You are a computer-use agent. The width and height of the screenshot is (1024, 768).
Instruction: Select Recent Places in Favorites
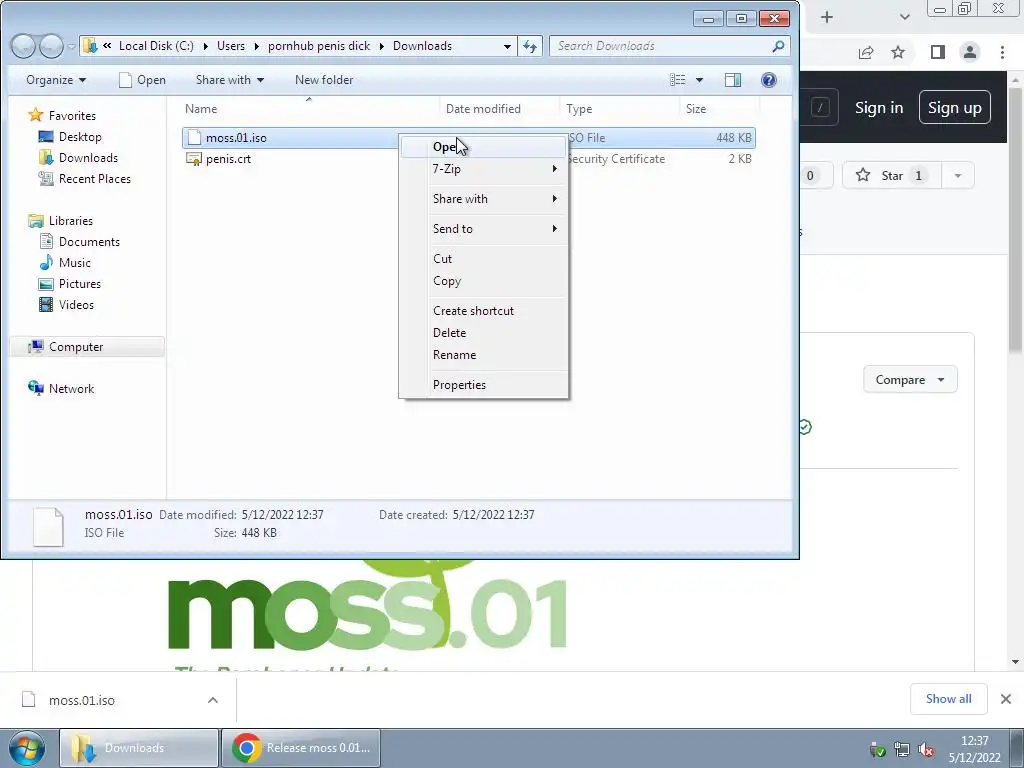point(94,178)
